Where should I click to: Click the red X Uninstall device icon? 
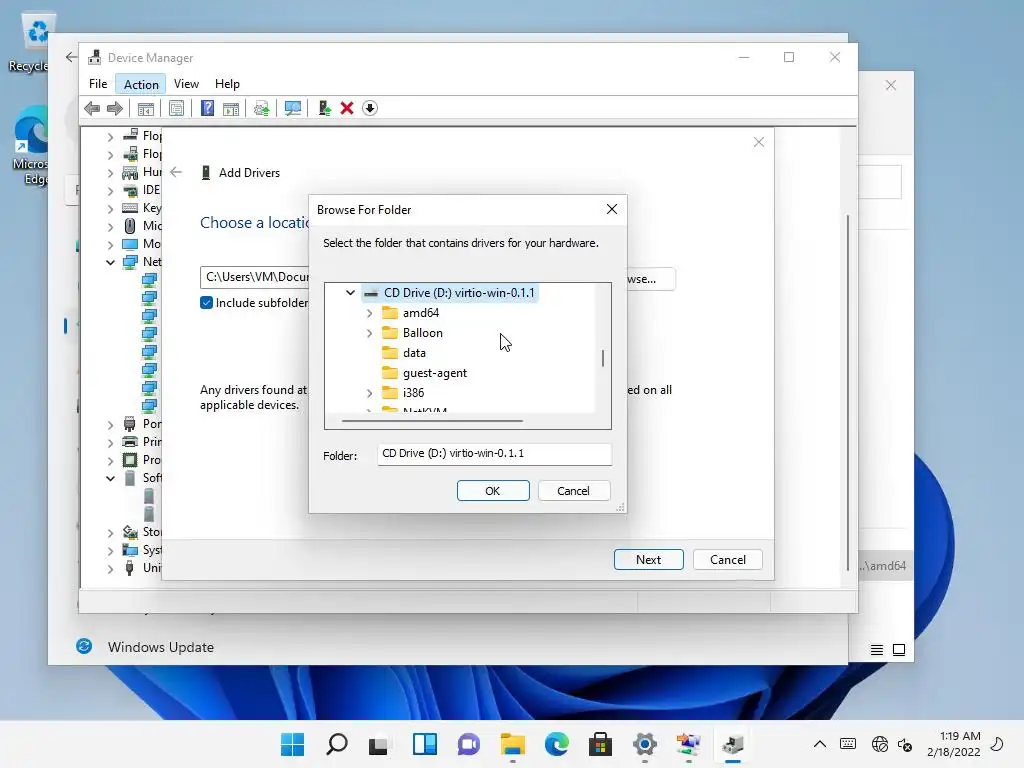(x=347, y=108)
